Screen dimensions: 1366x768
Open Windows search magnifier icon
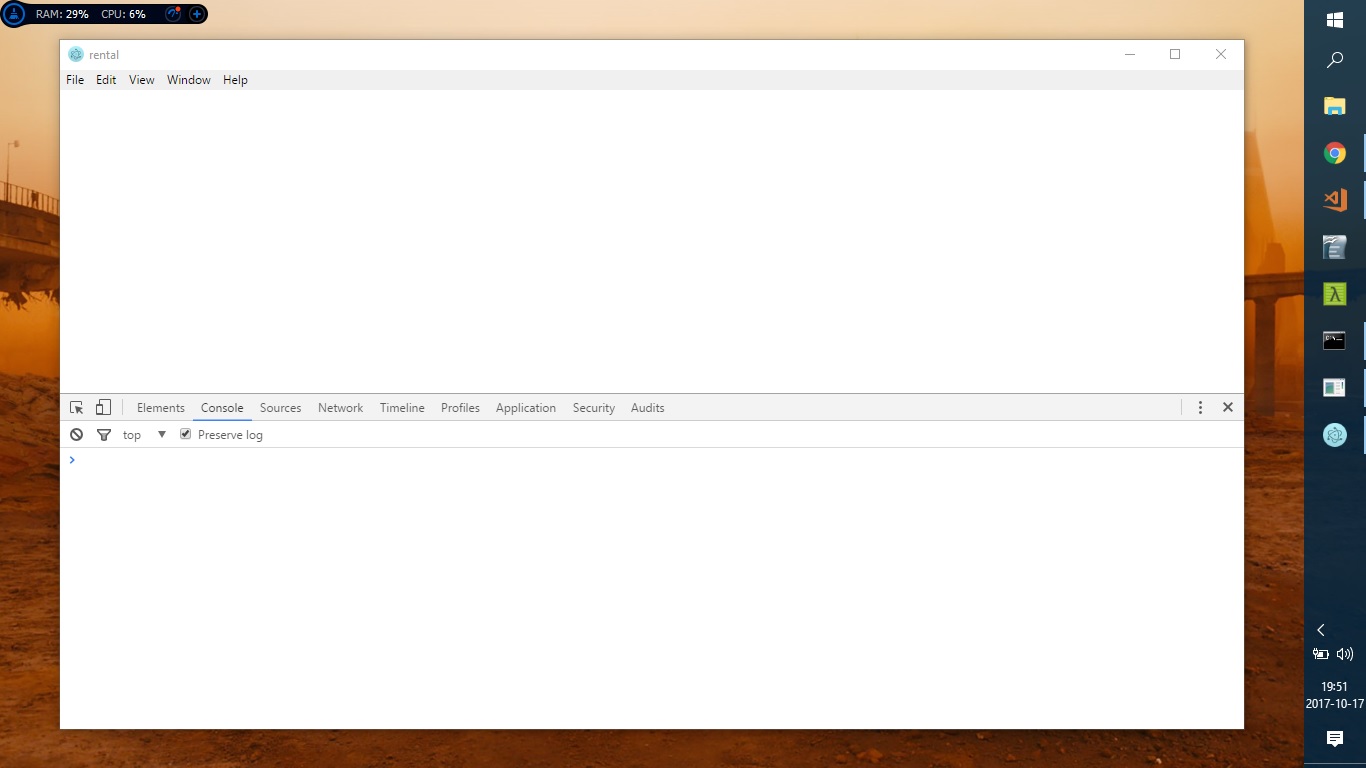[1334, 60]
